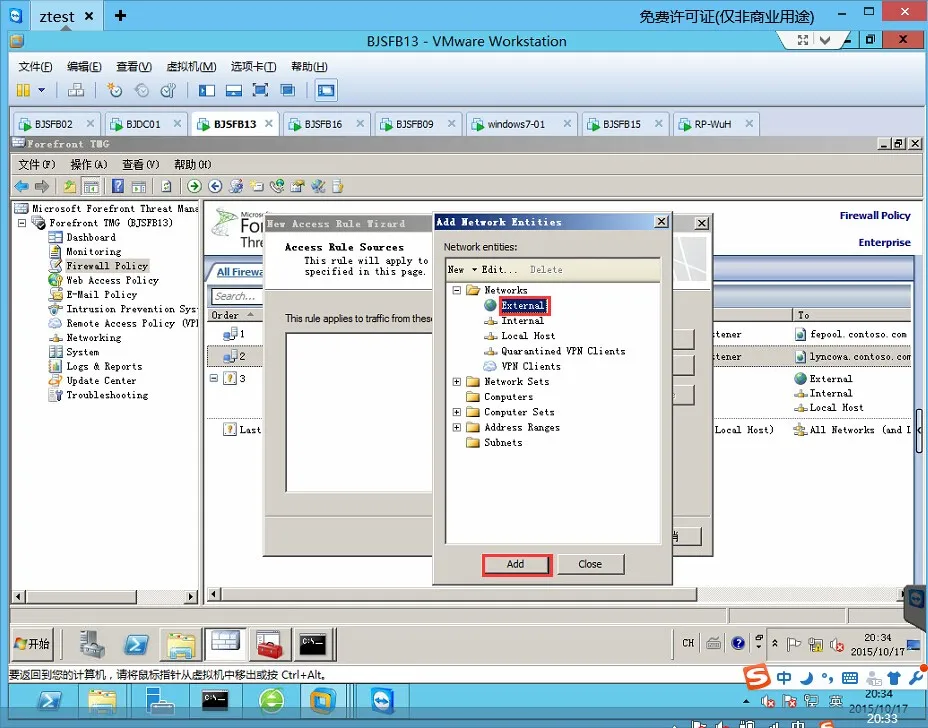Click the green apply arrow icon in TMG toolbar
This screenshot has width=928, height=728.
[194, 186]
